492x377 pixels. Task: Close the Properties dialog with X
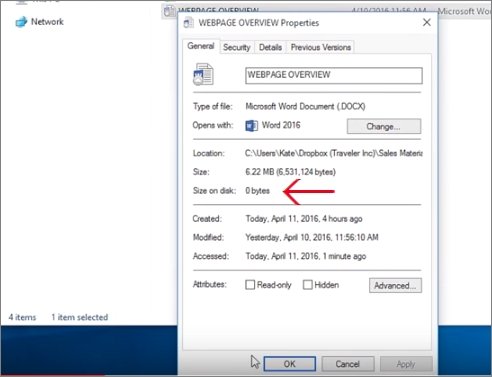coord(427,22)
